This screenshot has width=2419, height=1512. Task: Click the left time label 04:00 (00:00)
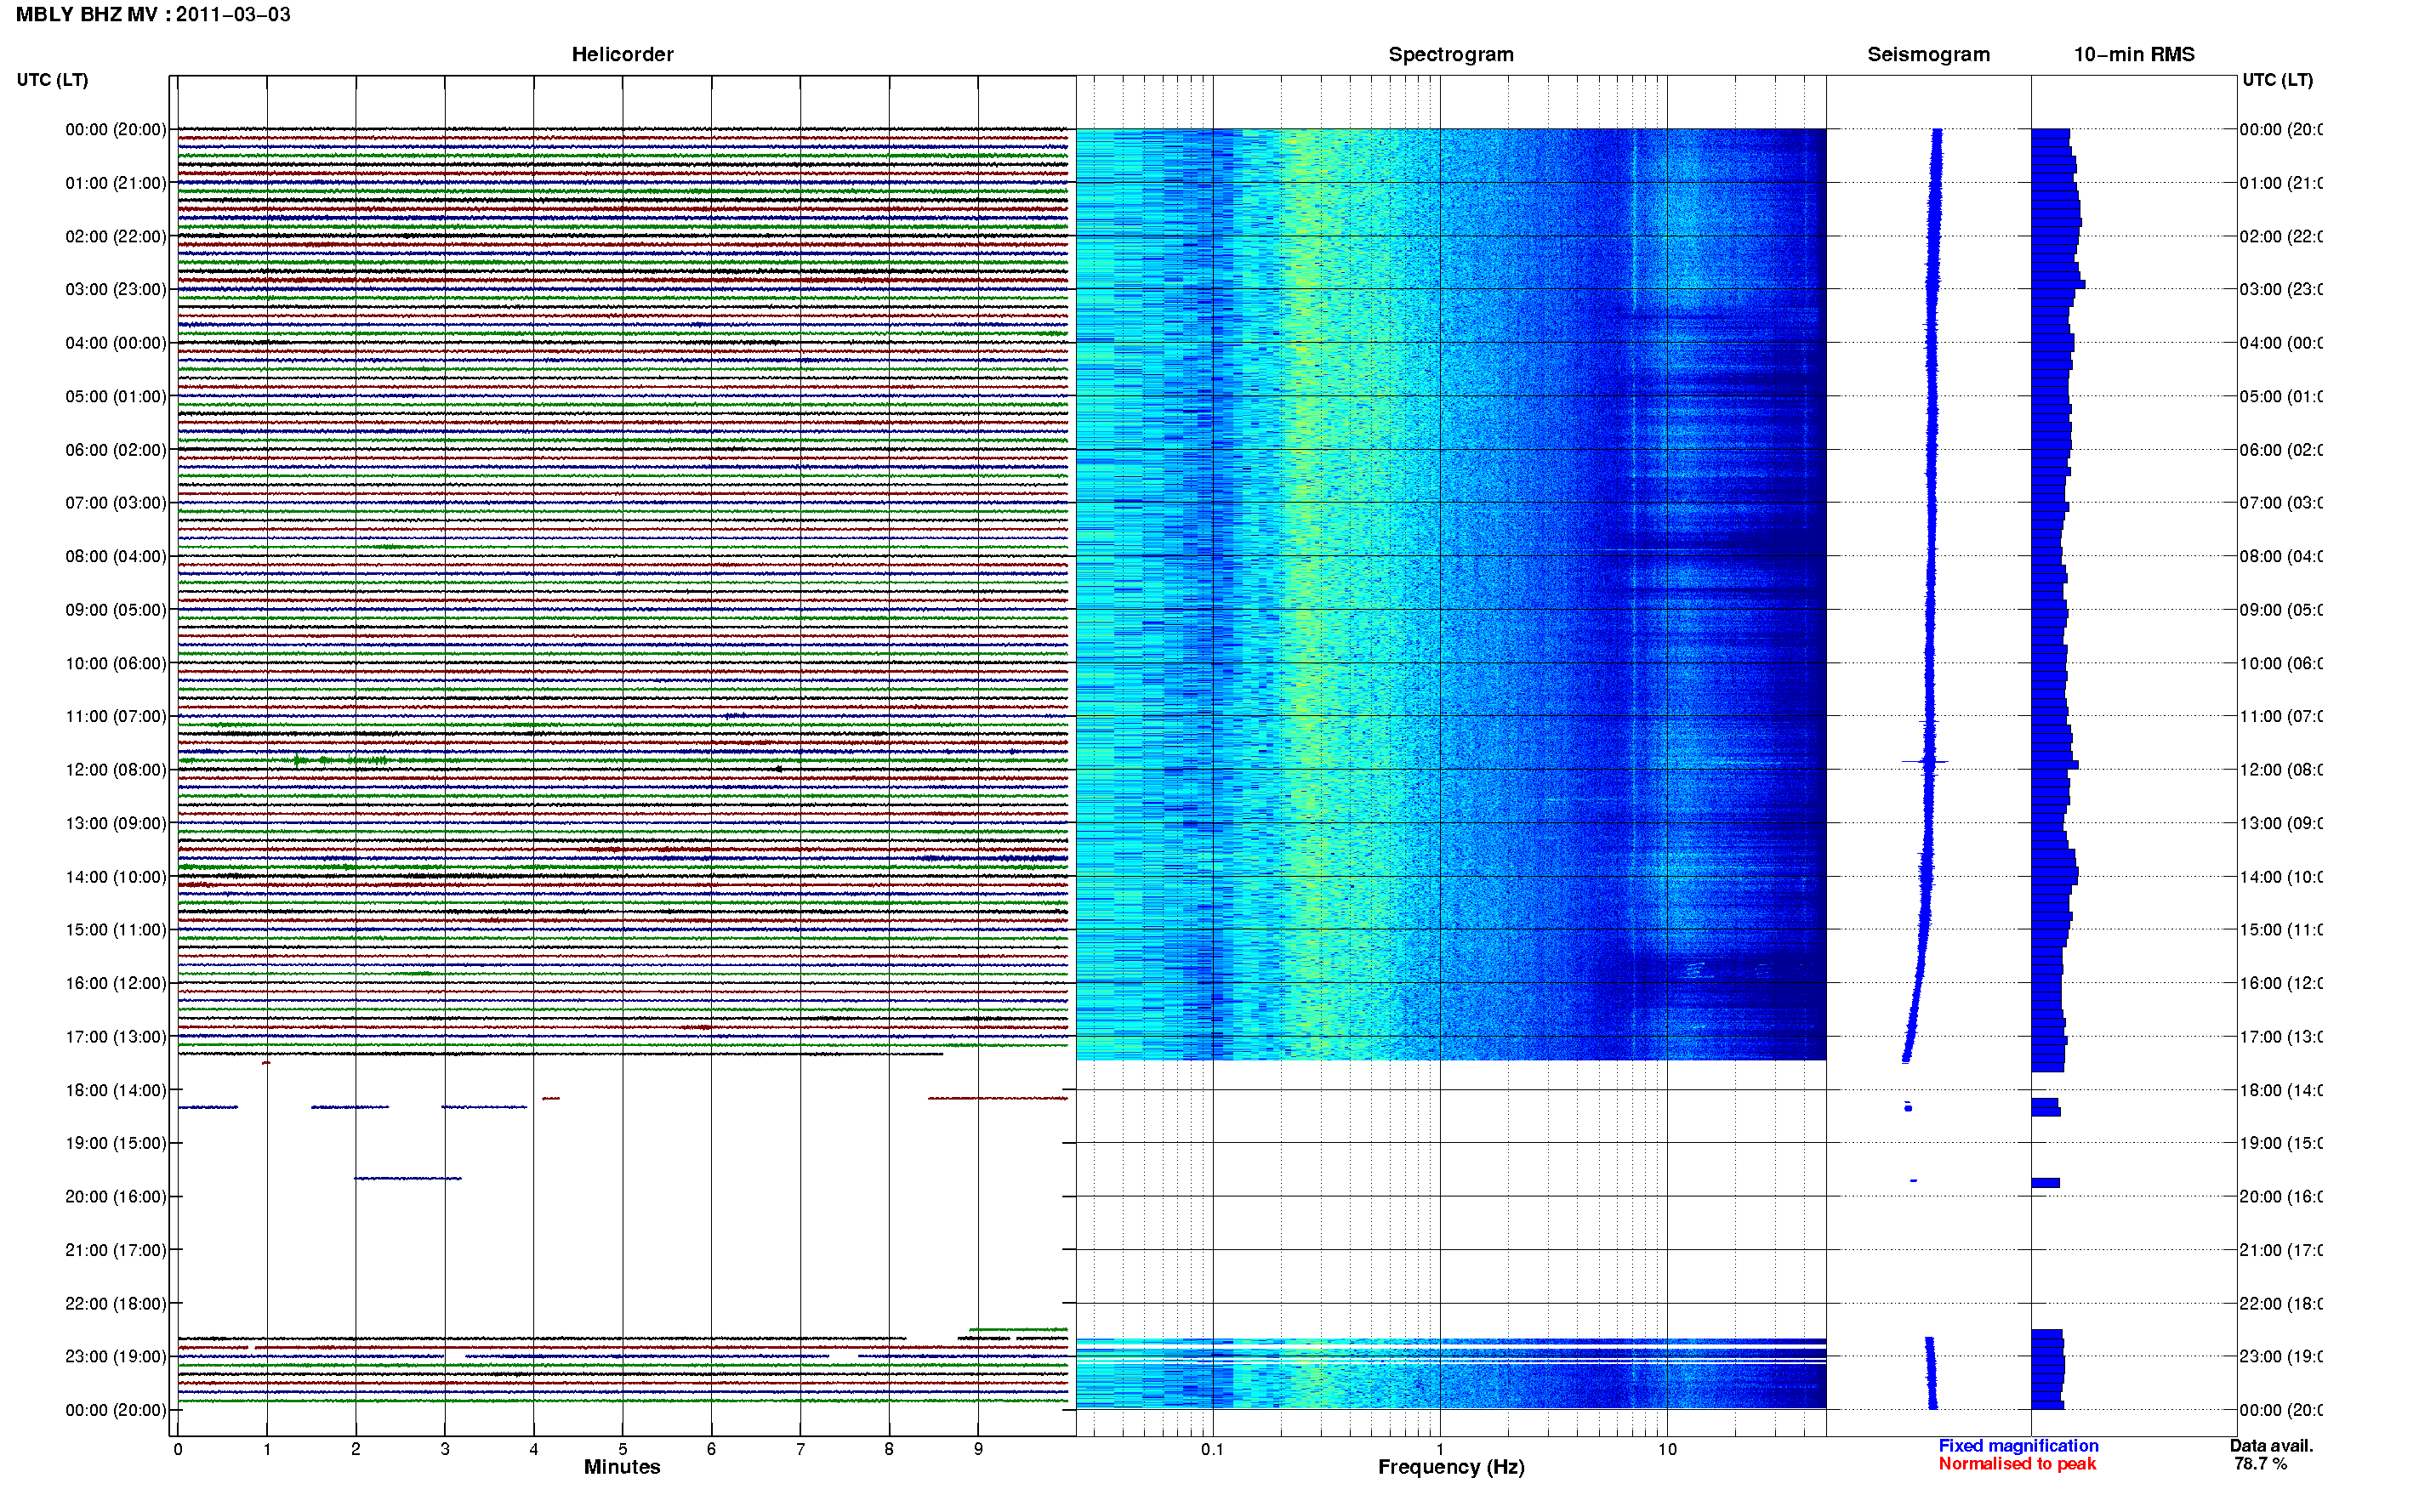116,343
